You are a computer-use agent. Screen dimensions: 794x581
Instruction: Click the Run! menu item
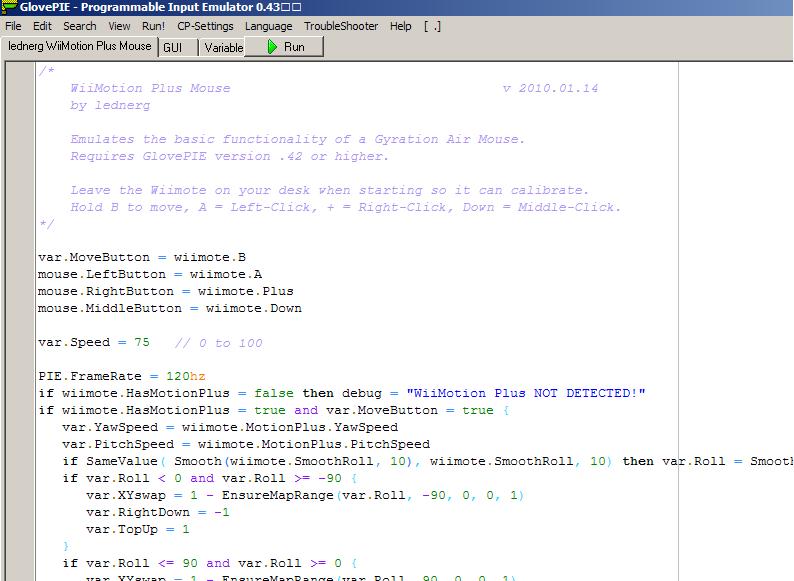point(153,26)
